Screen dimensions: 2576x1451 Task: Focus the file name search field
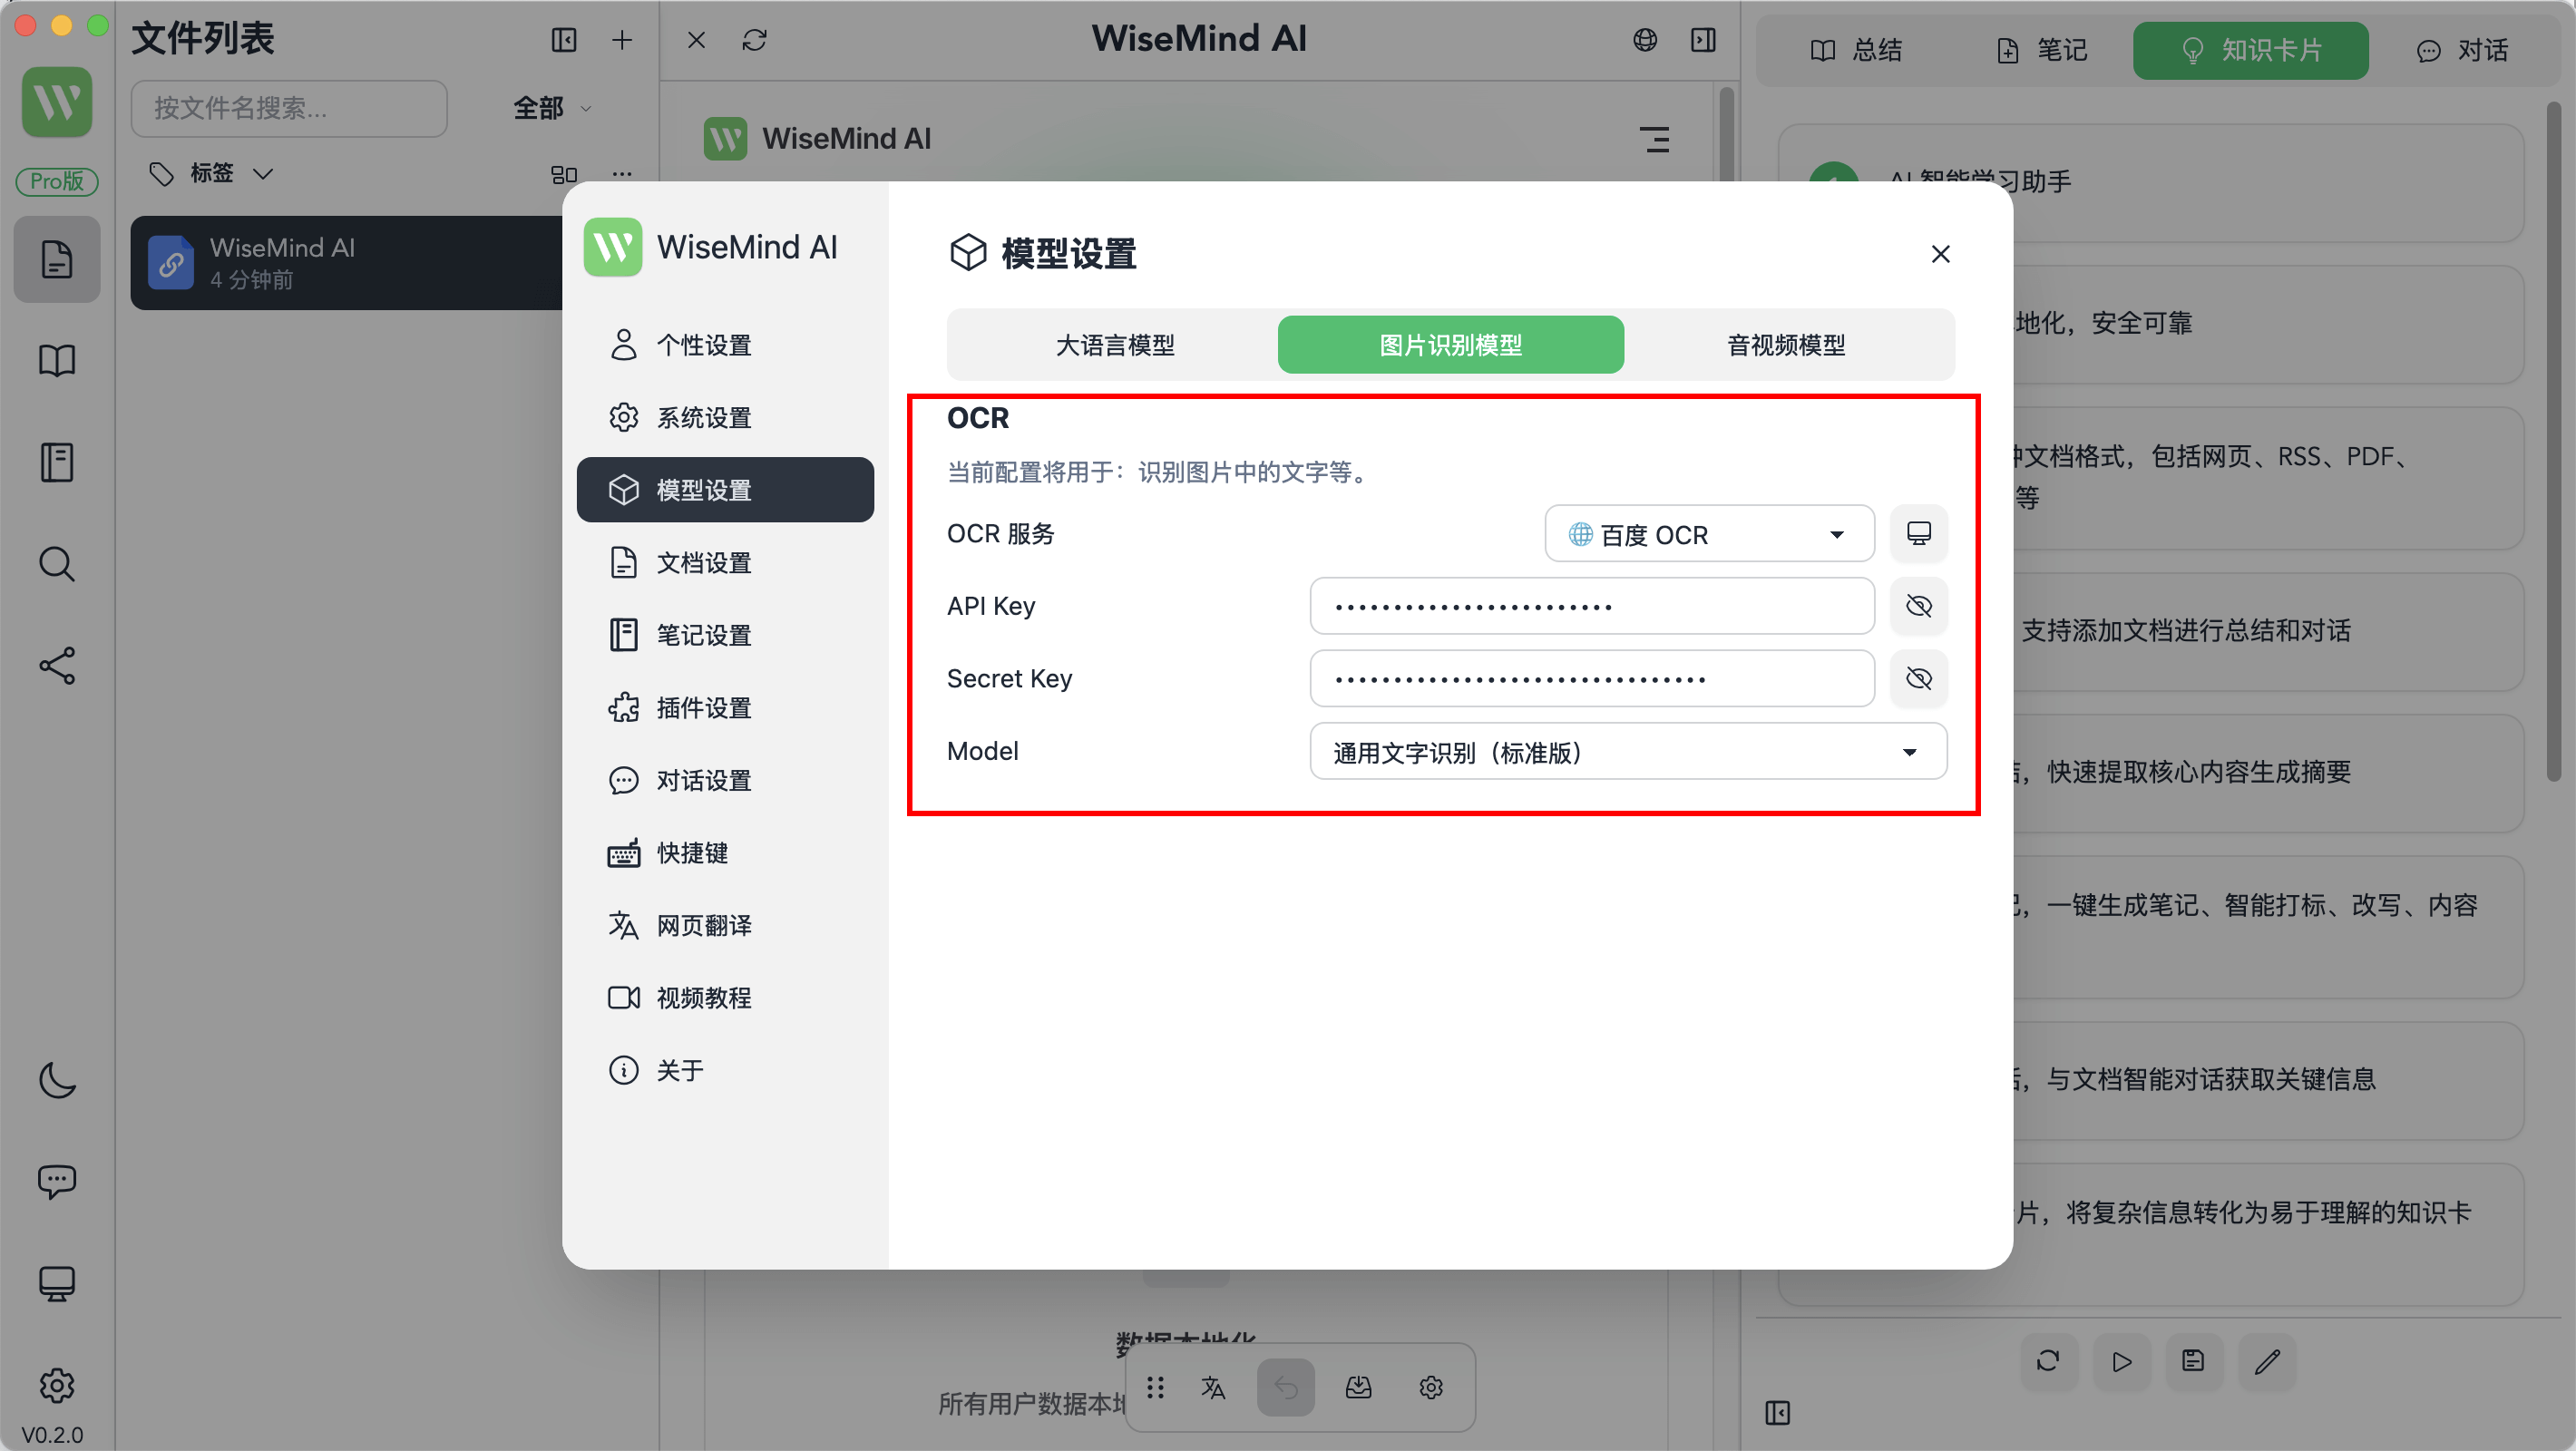click(289, 108)
